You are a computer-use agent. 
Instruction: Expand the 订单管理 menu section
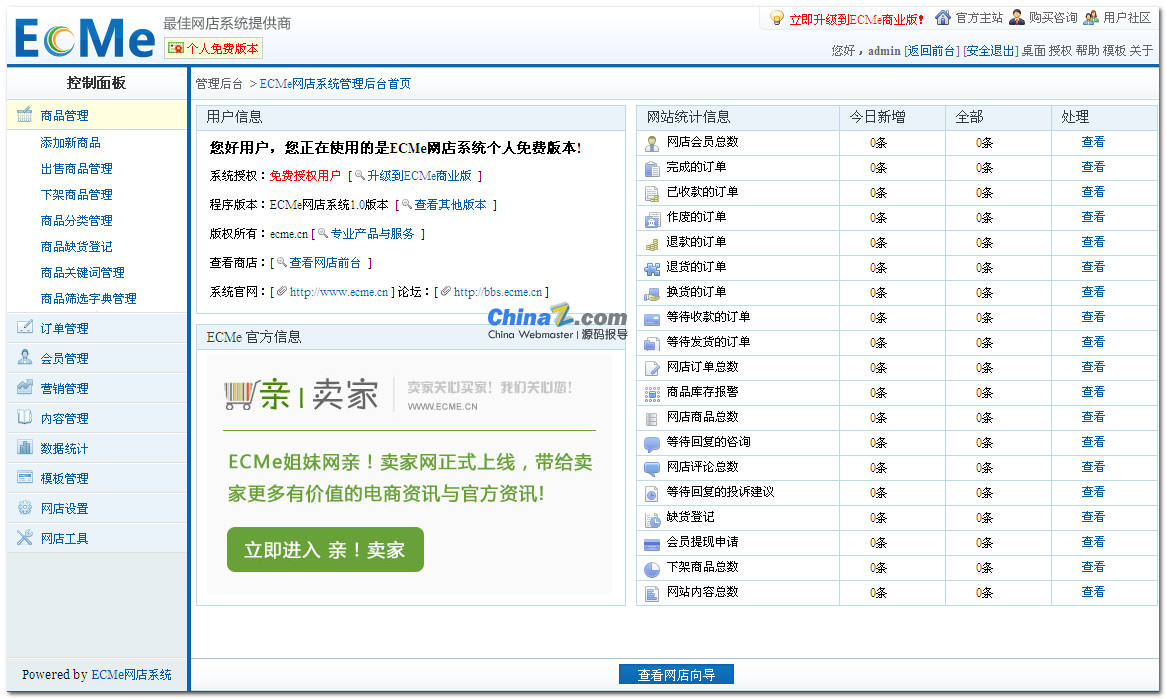[97, 328]
